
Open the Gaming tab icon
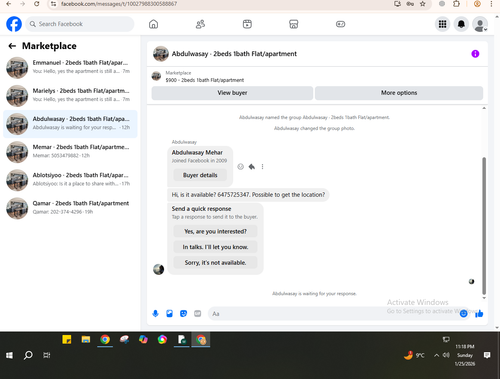[x=340, y=24]
